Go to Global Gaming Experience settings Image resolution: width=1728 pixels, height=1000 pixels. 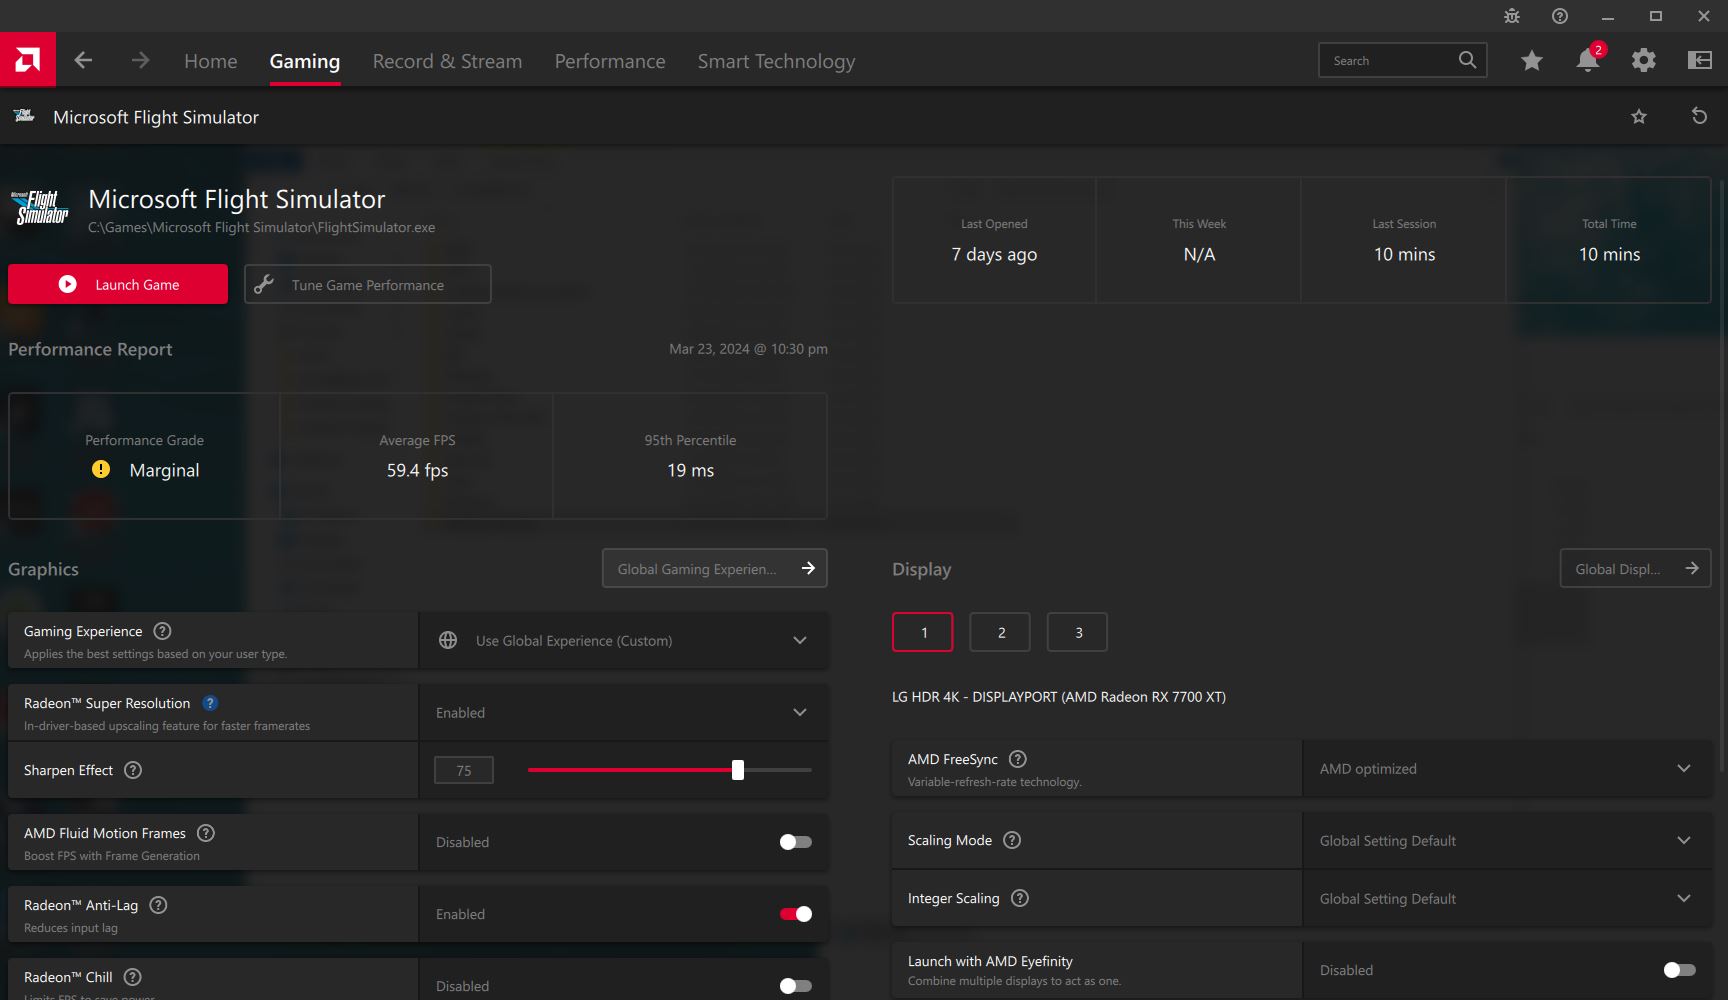click(x=715, y=568)
